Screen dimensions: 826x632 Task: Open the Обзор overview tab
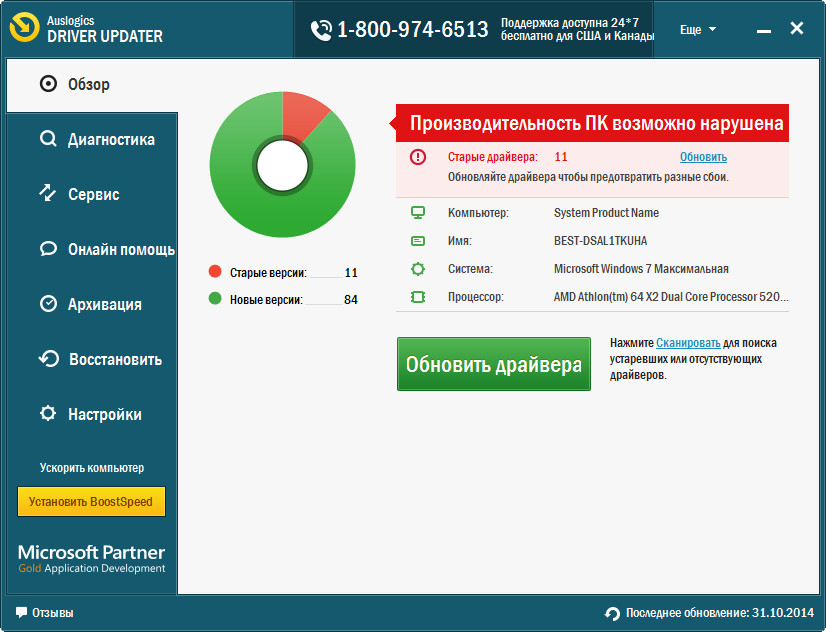point(92,84)
